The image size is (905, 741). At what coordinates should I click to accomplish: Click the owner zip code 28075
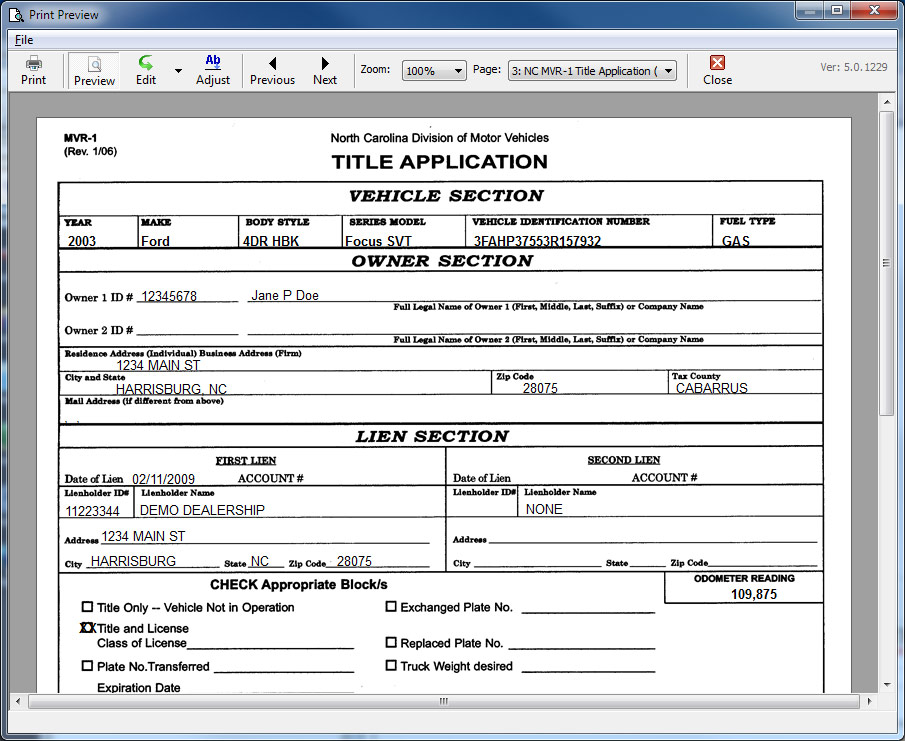coord(540,388)
